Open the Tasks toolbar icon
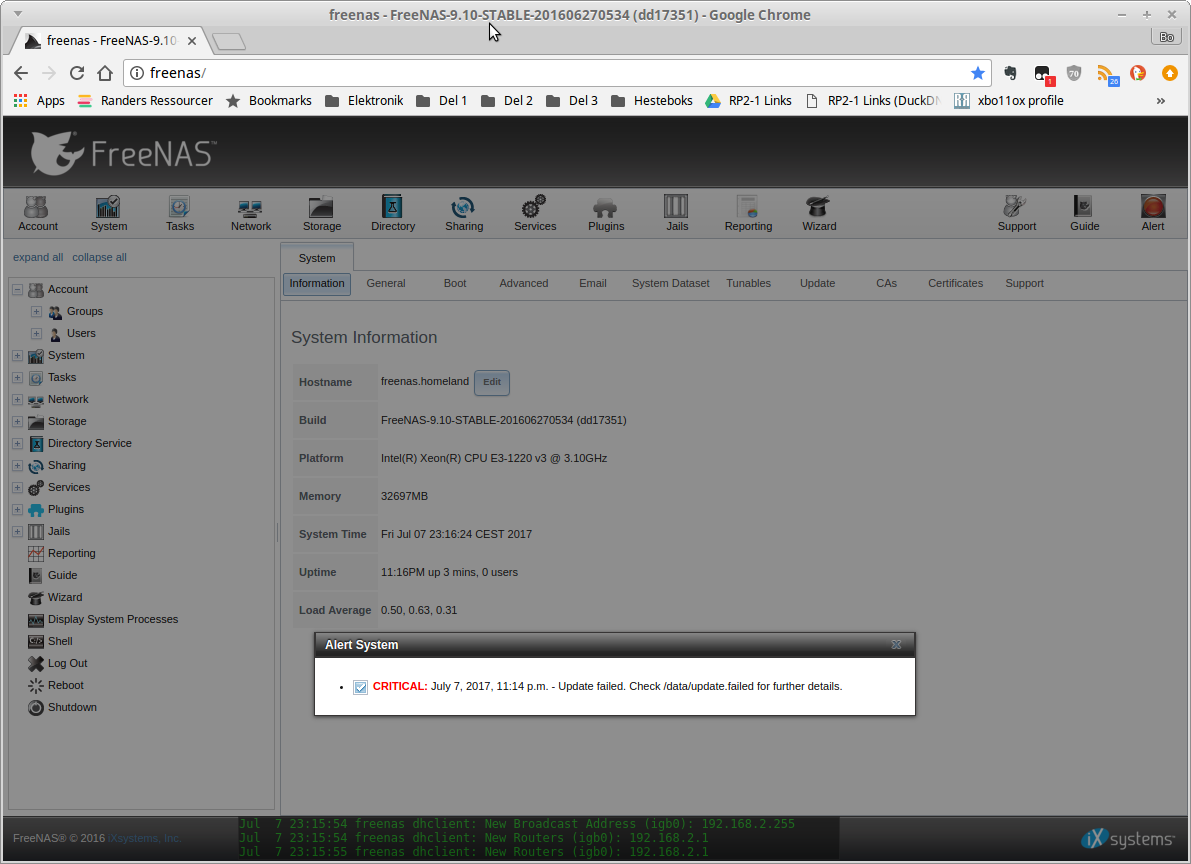Screen dimensions: 1191x864 tap(180, 214)
